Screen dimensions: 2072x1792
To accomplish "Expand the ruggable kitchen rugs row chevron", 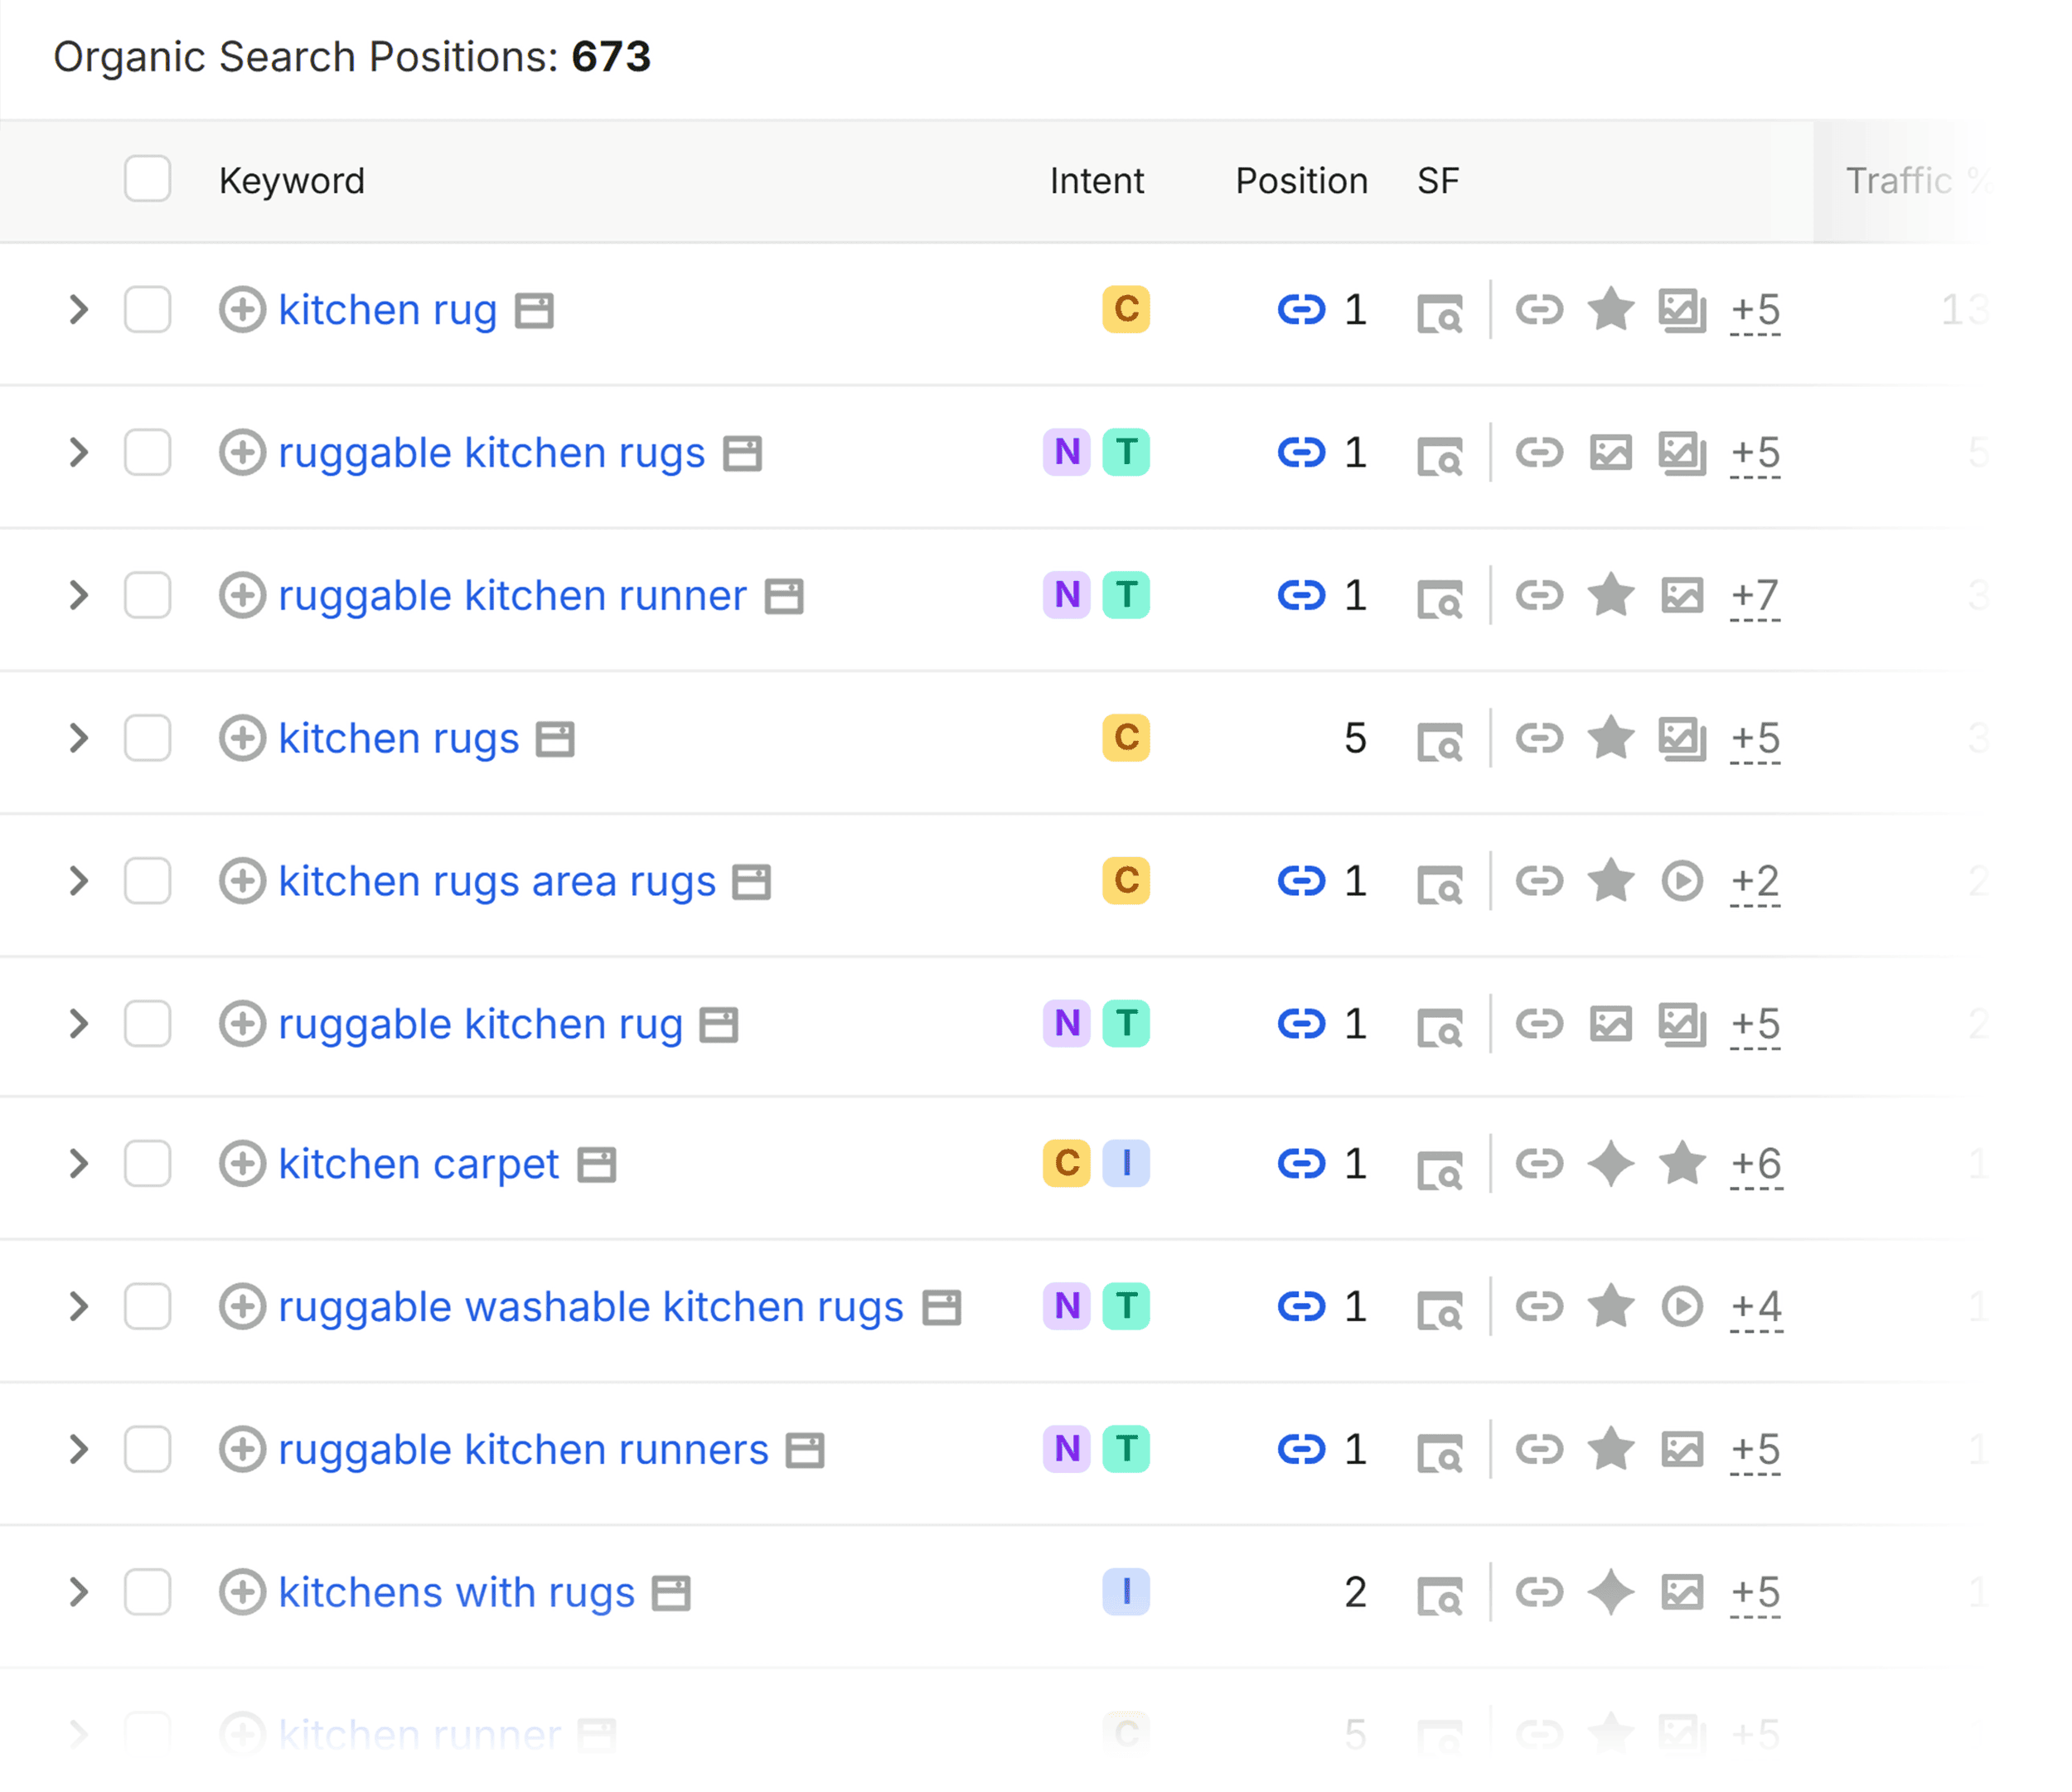I will coord(78,452).
